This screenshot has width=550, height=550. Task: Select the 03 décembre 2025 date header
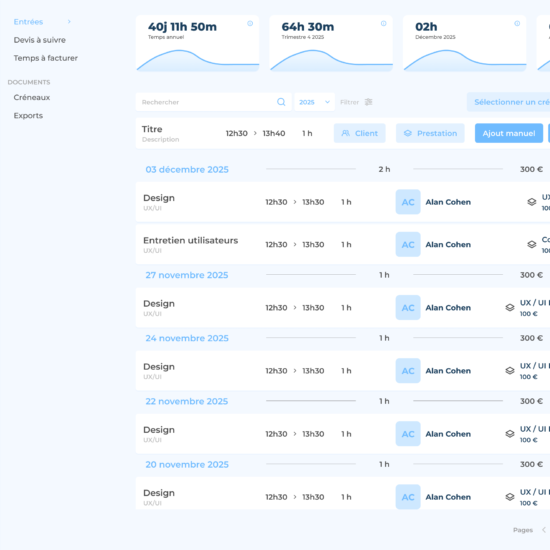click(x=187, y=169)
